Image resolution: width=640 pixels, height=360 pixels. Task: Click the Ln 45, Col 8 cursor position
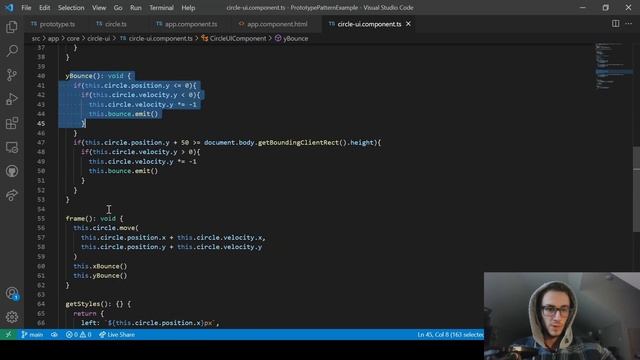pyautogui.click(x=450, y=335)
